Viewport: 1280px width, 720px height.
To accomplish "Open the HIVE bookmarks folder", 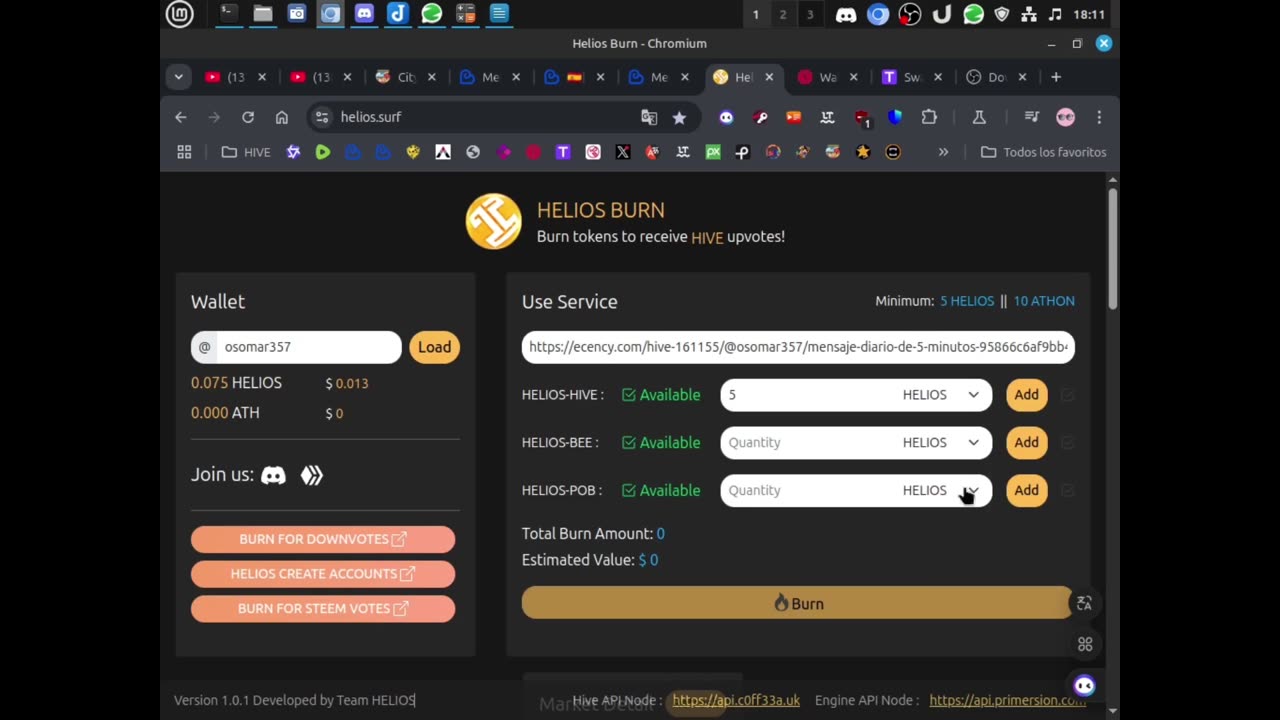I will [246, 152].
